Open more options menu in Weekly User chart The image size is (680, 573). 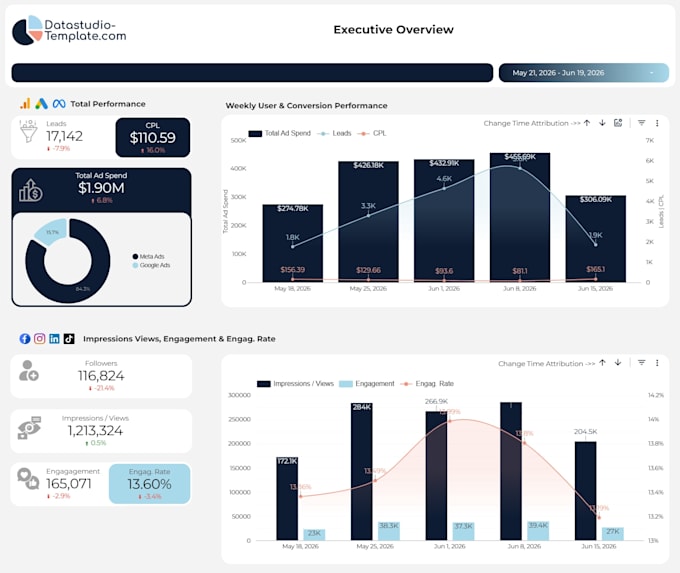tap(657, 123)
